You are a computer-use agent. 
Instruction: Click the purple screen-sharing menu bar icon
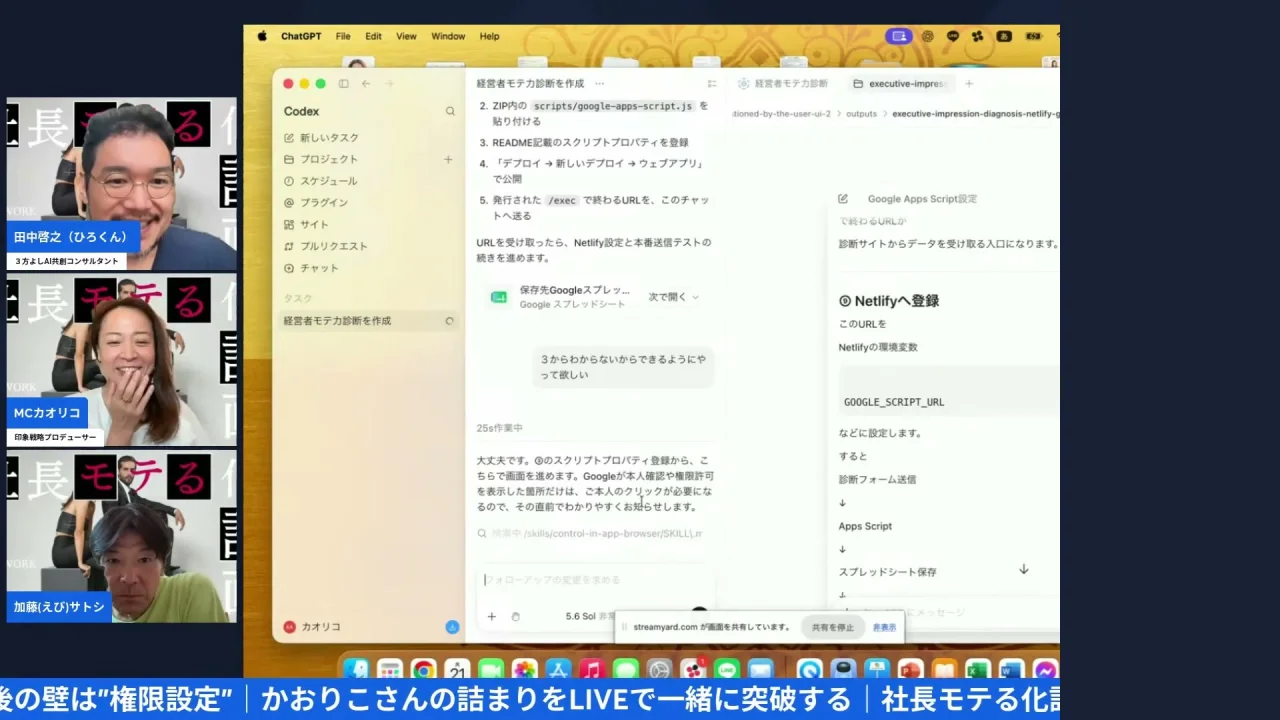click(898, 36)
